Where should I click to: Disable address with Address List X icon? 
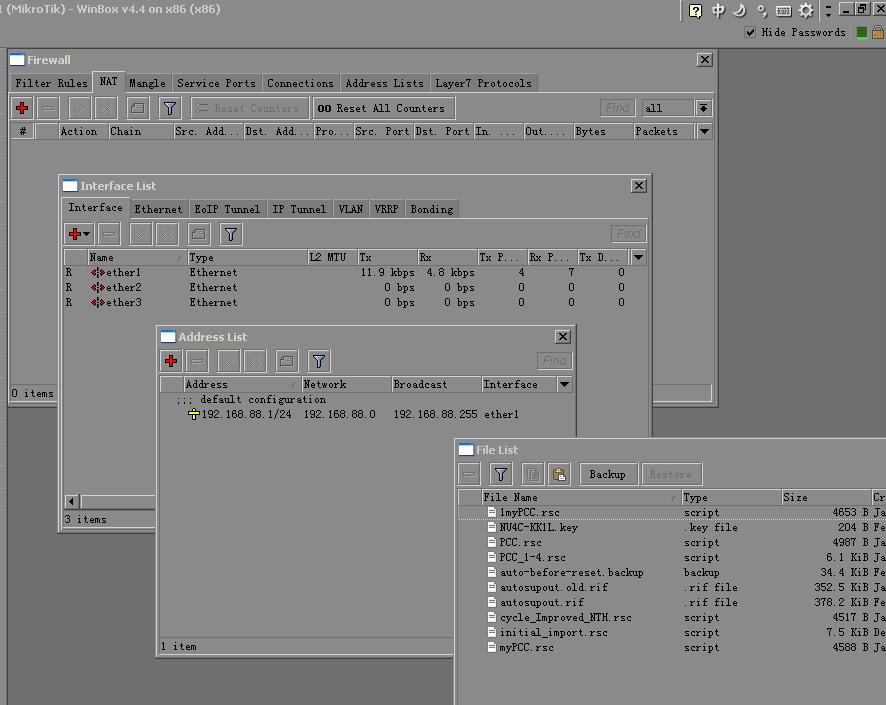[x=255, y=361]
